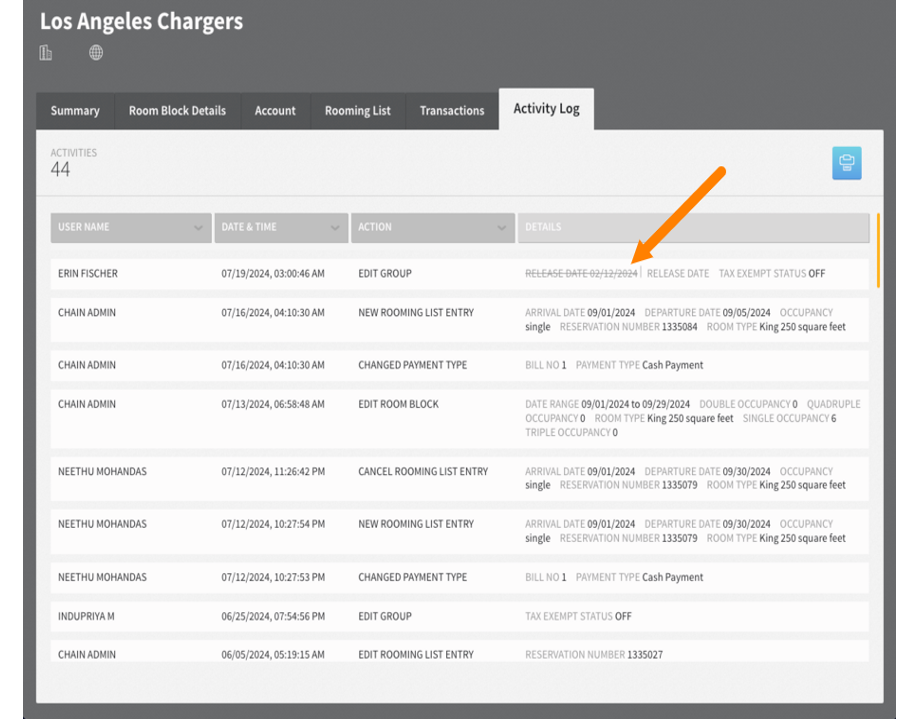Click the Details column header
This screenshot has height=719, width=920.
(694, 228)
